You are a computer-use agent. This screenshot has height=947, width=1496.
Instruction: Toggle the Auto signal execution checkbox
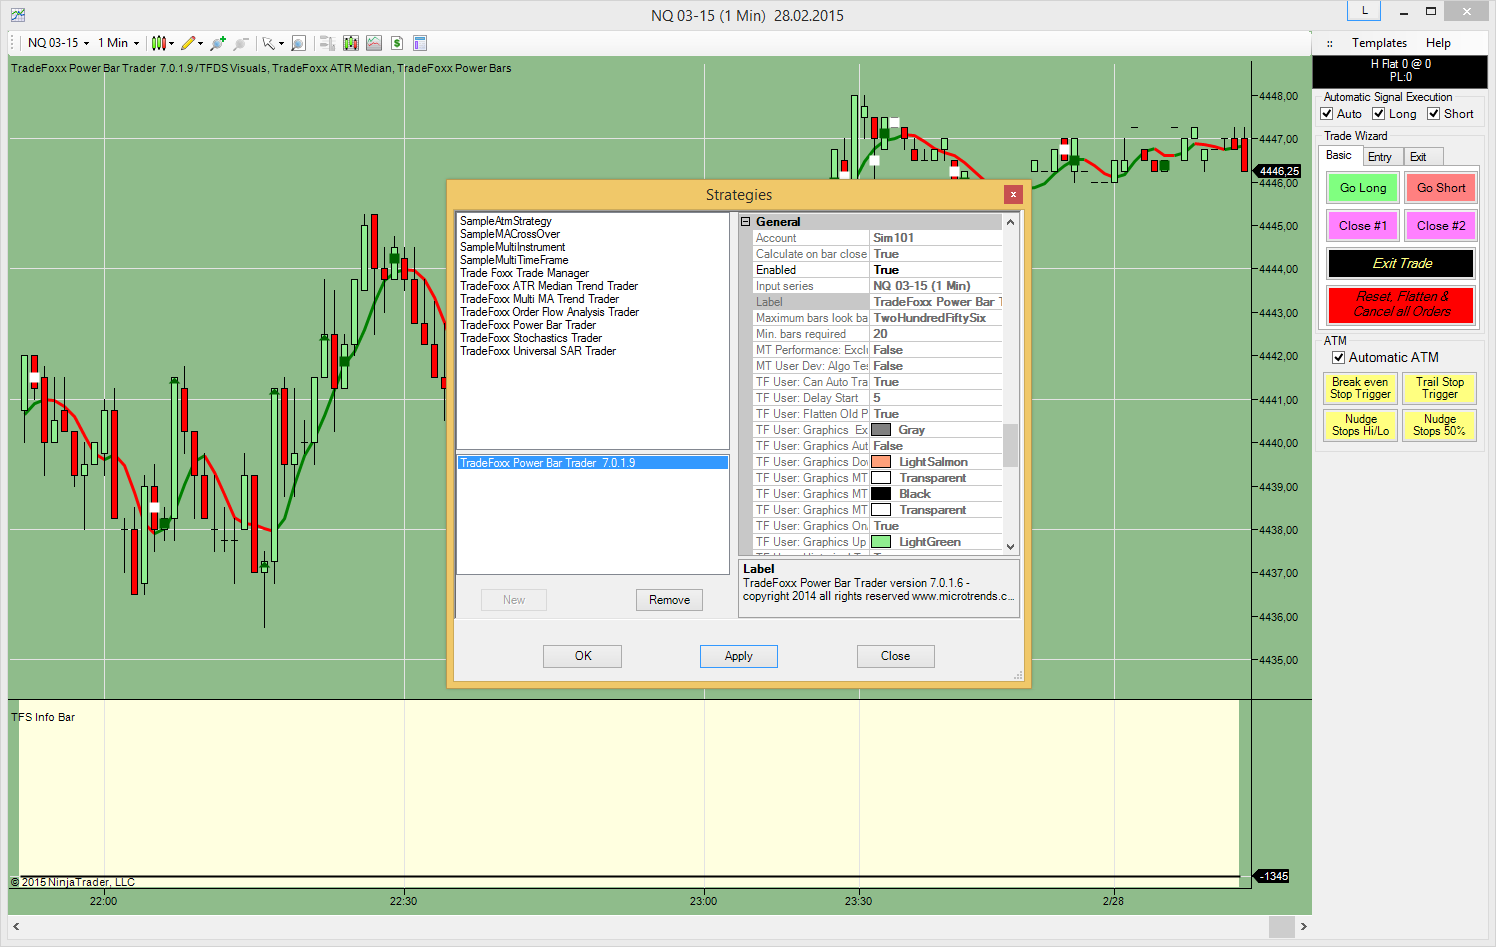[1327, 114]
